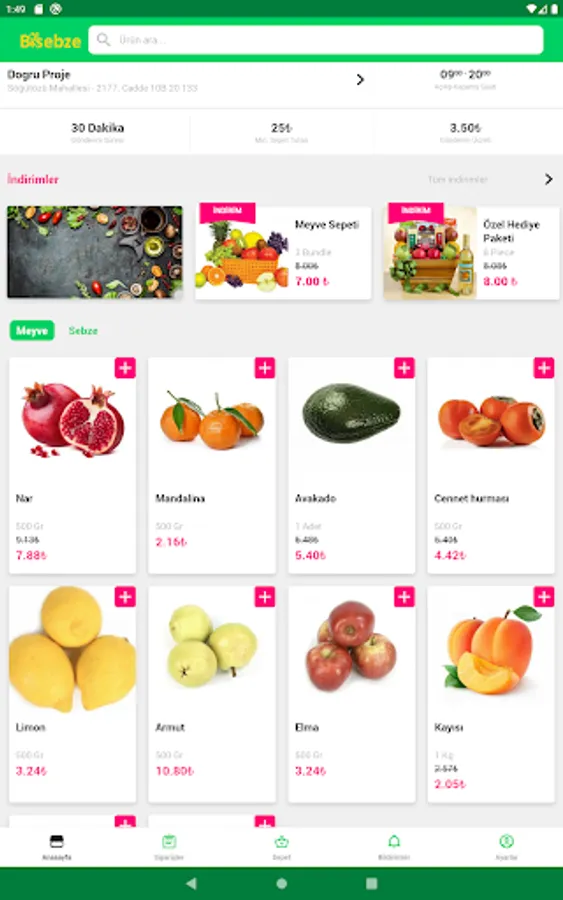Open the basket icon in bottom navigation

[x=281, y=847]
